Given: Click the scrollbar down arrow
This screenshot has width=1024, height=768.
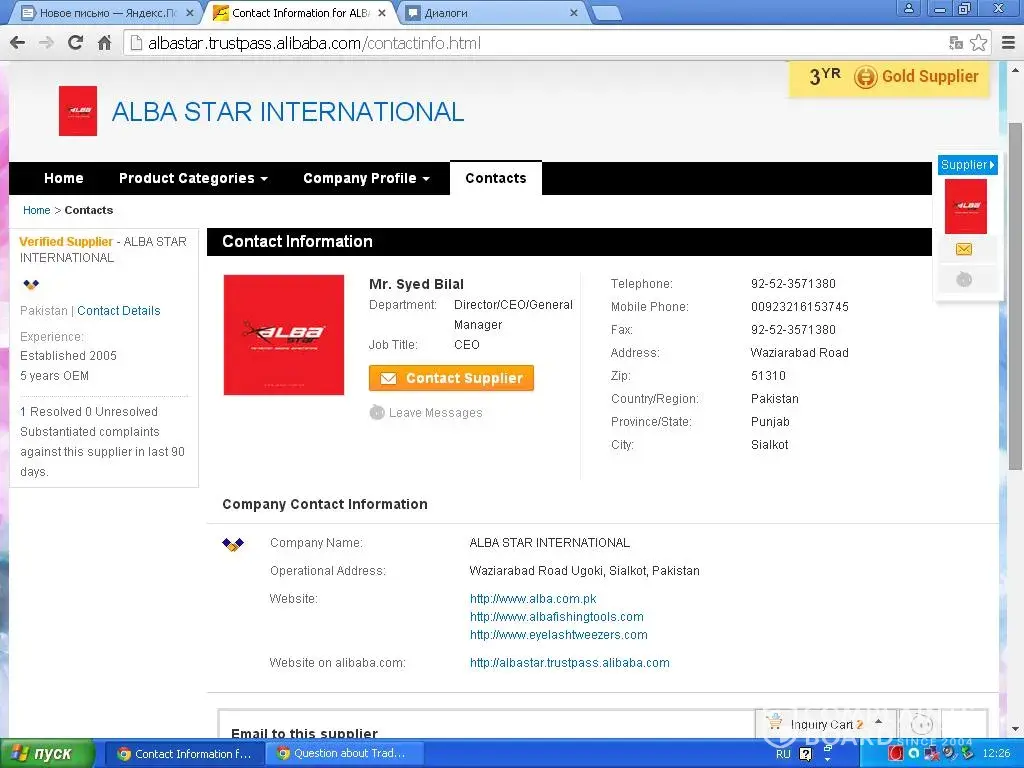Looking at the screenshot, I should [1015, 728].
